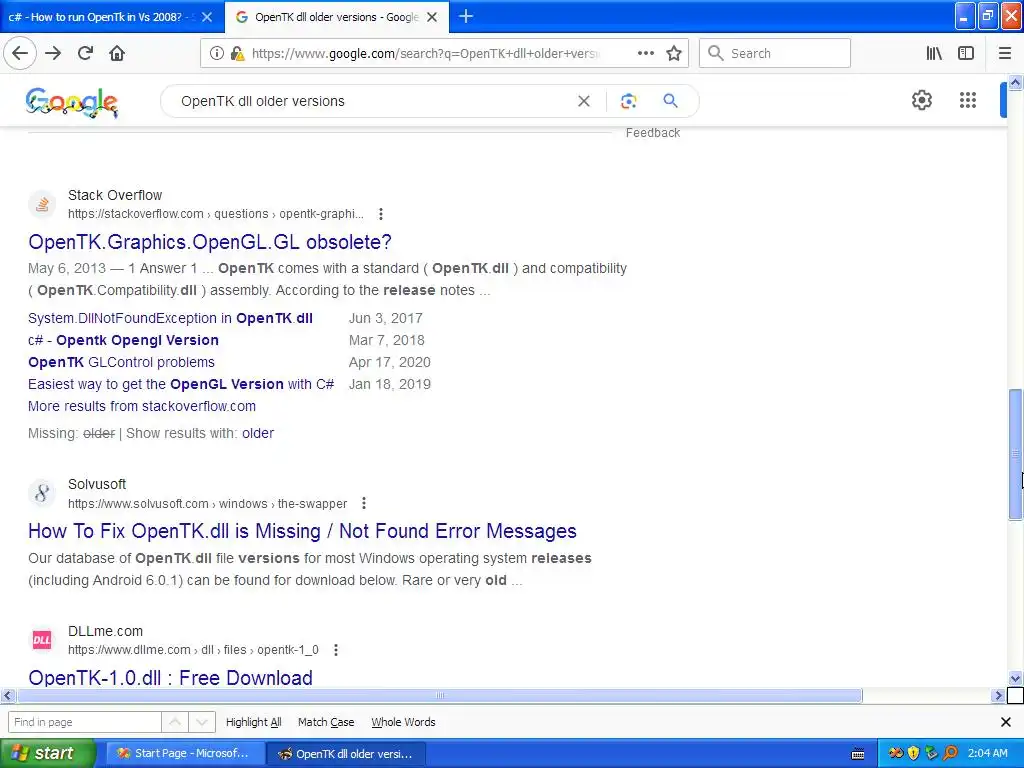
Task: Select 'OpenTK dll older versi...' taskbar item
Action: (x=347, y=754)
